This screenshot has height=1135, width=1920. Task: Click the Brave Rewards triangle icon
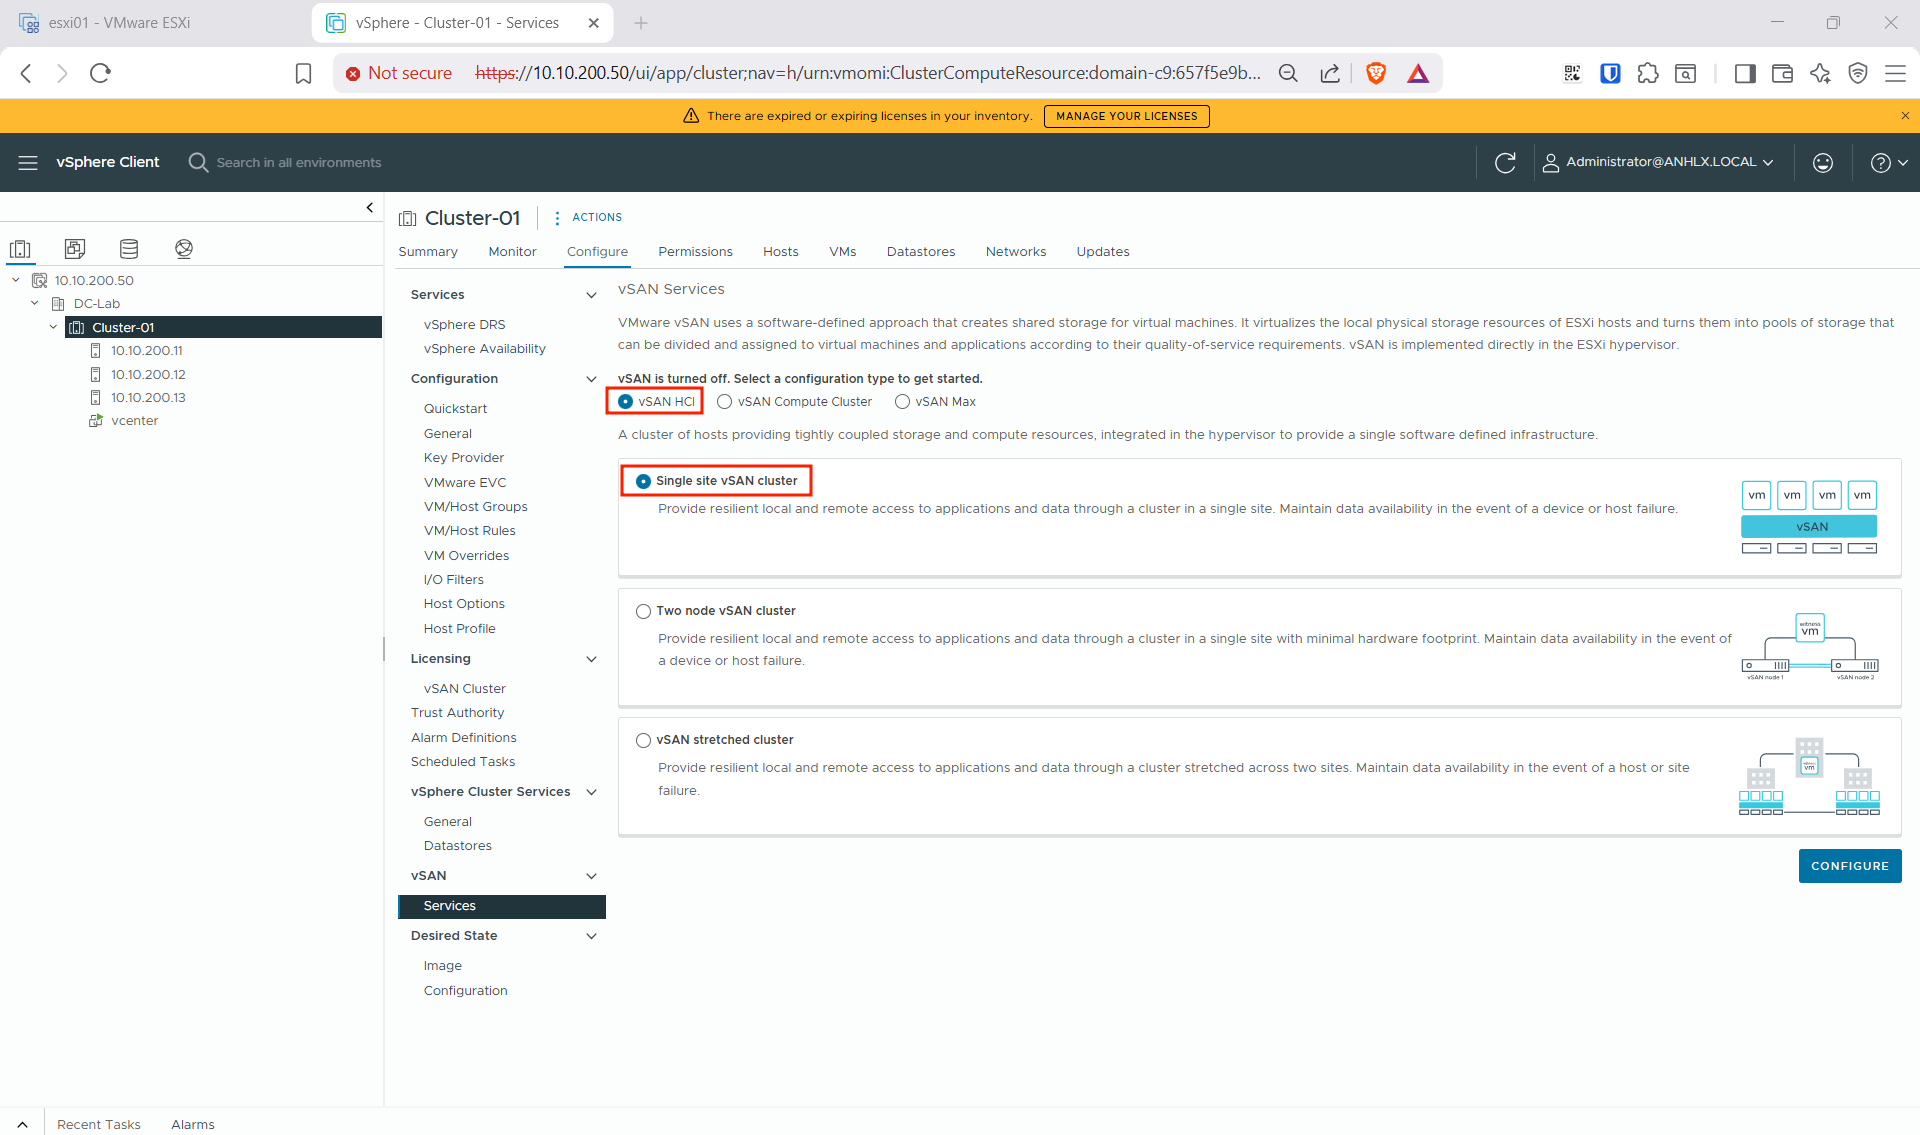[1418, 73]
